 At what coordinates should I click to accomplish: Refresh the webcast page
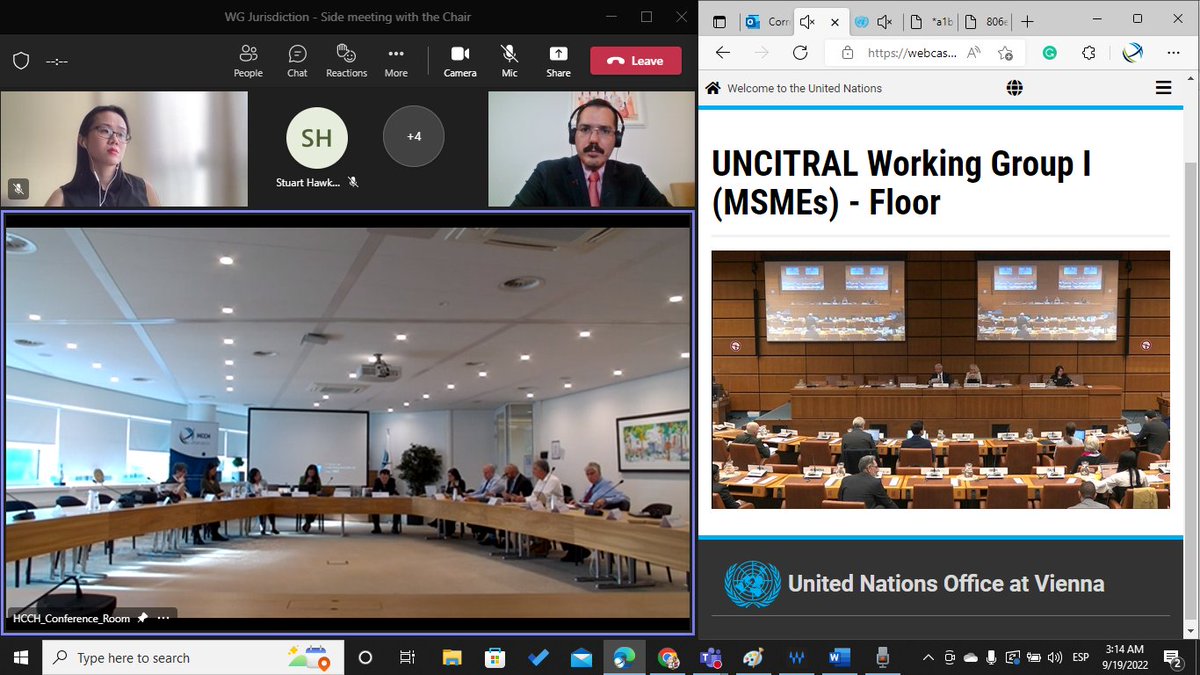click(x=800, y=53)
